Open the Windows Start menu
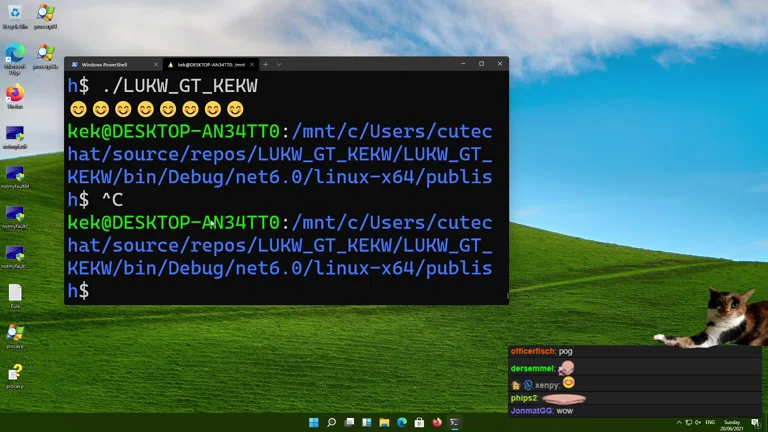 point(314,422)
